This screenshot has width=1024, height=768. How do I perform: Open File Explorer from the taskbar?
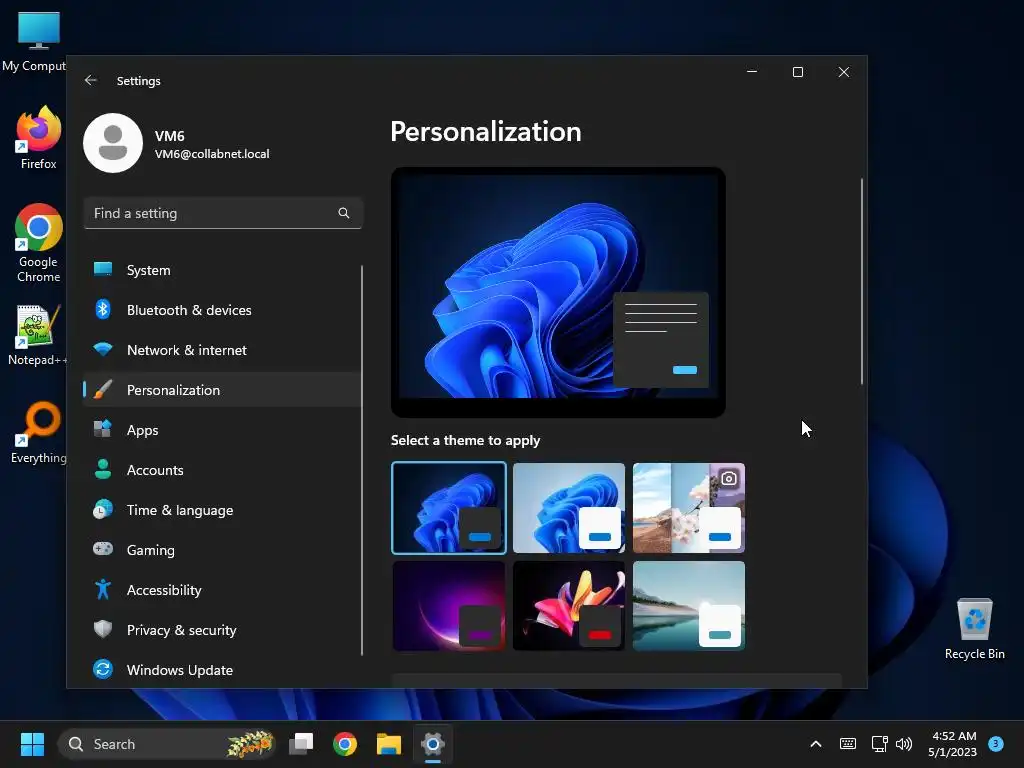coord(389,744)
